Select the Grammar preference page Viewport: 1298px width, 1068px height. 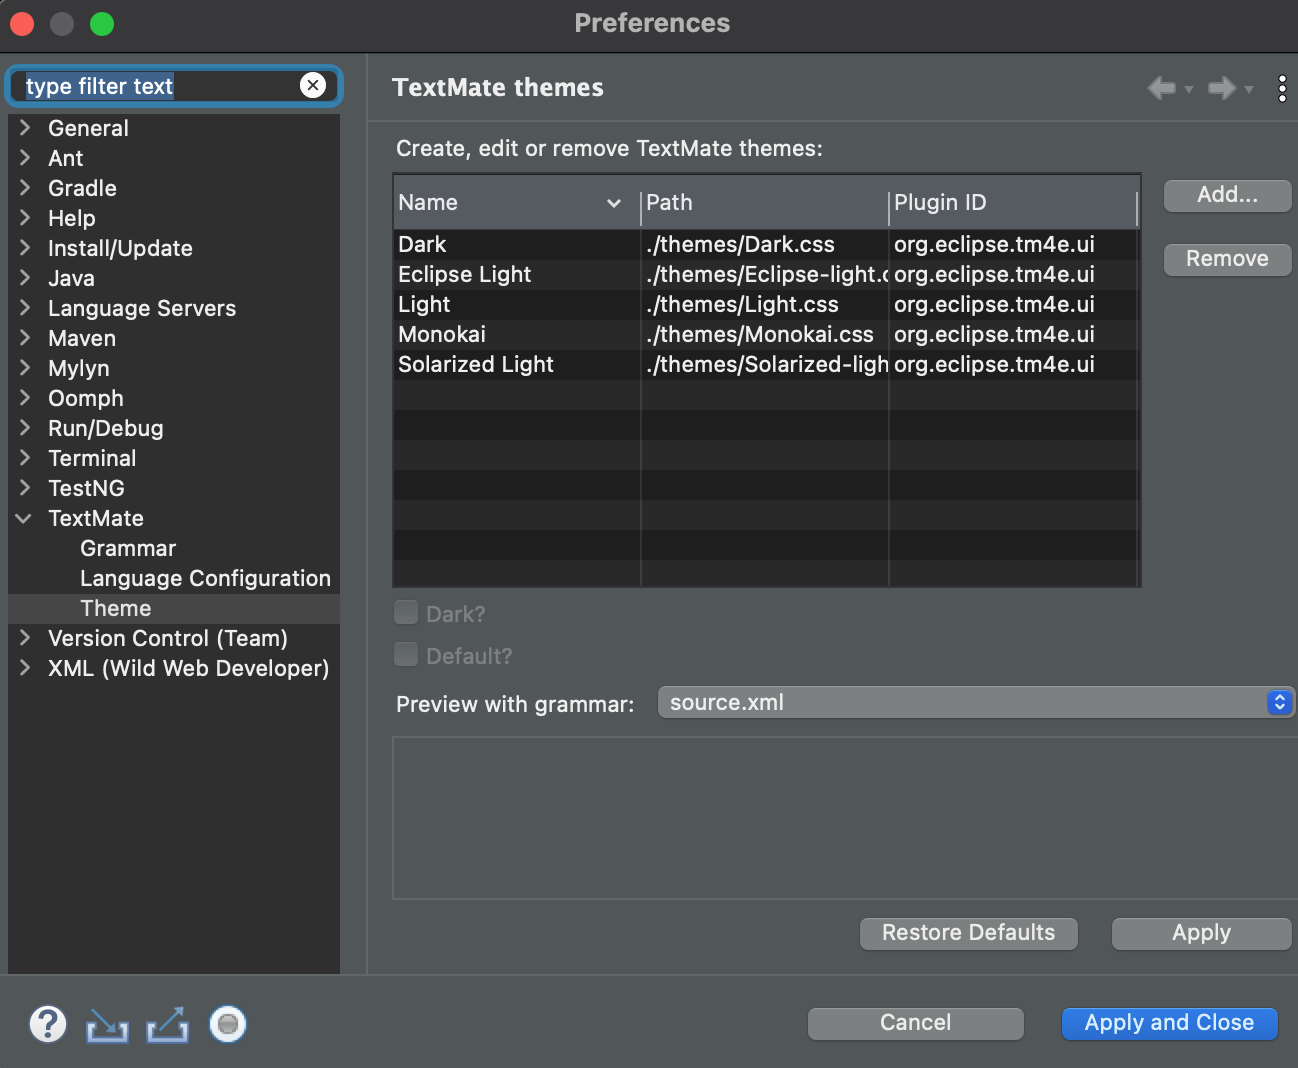[x=127, y=548]
